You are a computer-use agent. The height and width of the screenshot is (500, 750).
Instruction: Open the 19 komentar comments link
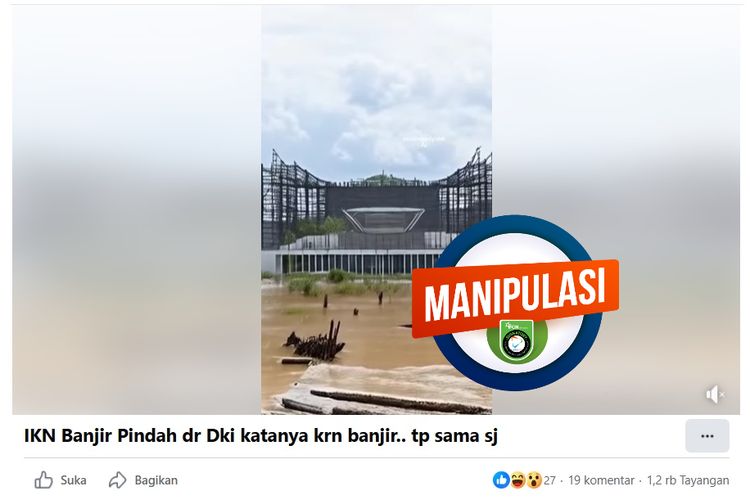tap(601, 480)
